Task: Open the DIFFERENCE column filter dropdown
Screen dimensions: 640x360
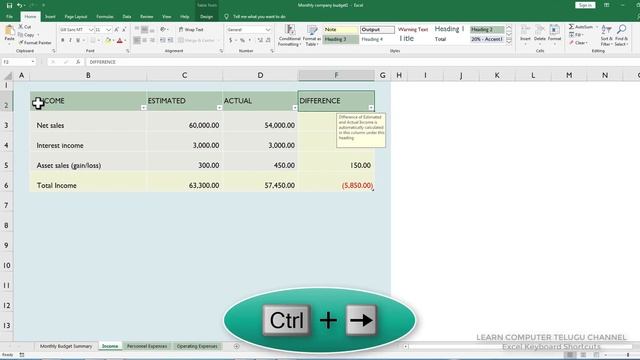Action: tap(371, 108)
